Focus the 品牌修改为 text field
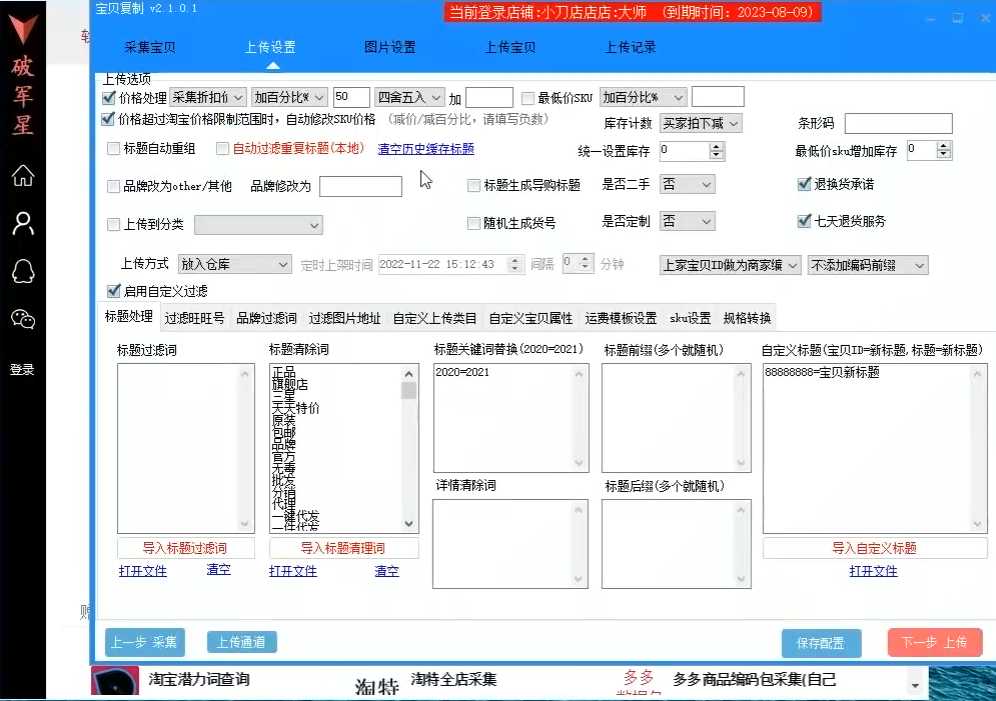Image resolution: width=996 pixels, height=701 pixels. [361, 186]
